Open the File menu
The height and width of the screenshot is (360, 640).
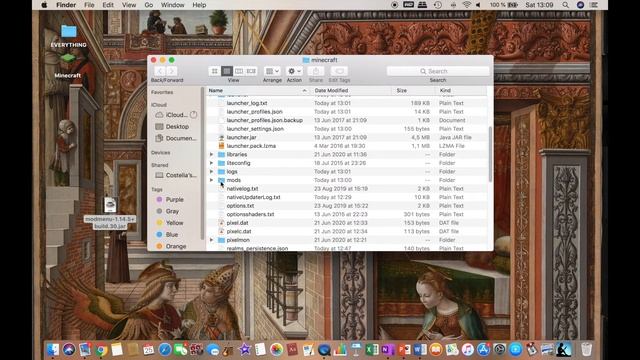point(89,5)
